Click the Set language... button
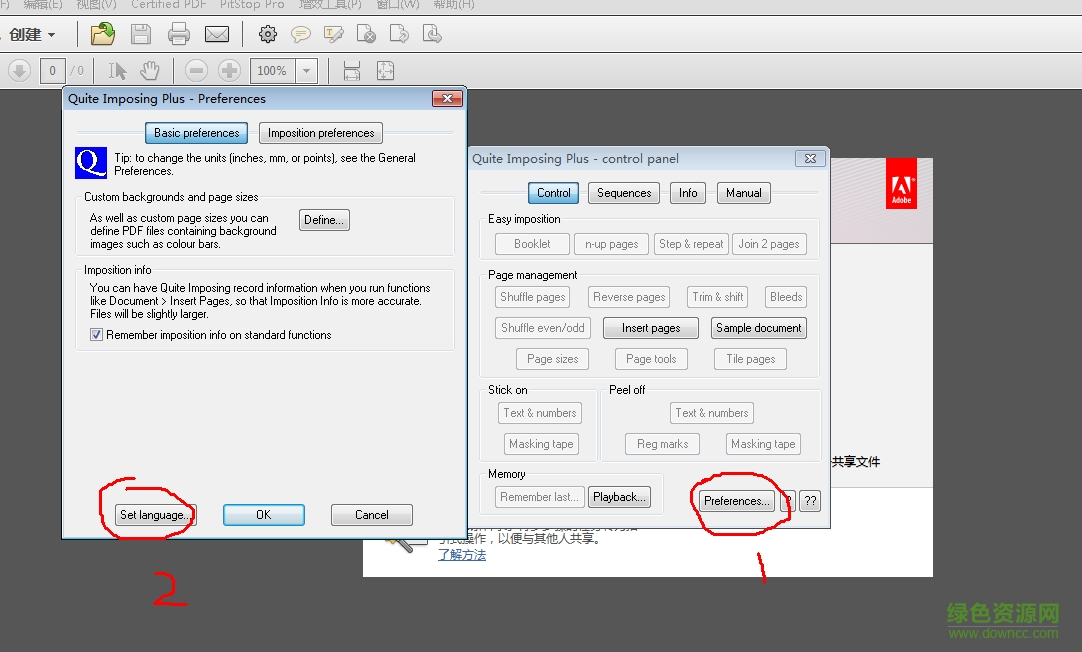The width and height of the screenshot is (1082, 652). tap(155, 515)
